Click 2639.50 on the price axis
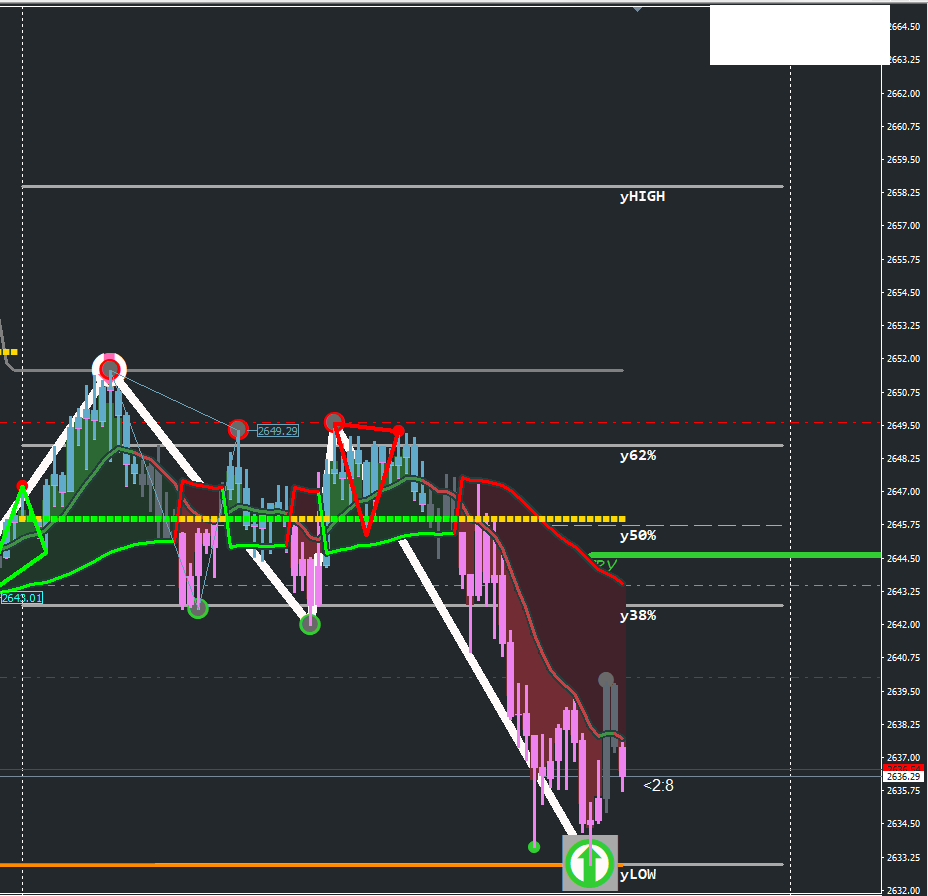928x896 pixels. tap(904, 691)
